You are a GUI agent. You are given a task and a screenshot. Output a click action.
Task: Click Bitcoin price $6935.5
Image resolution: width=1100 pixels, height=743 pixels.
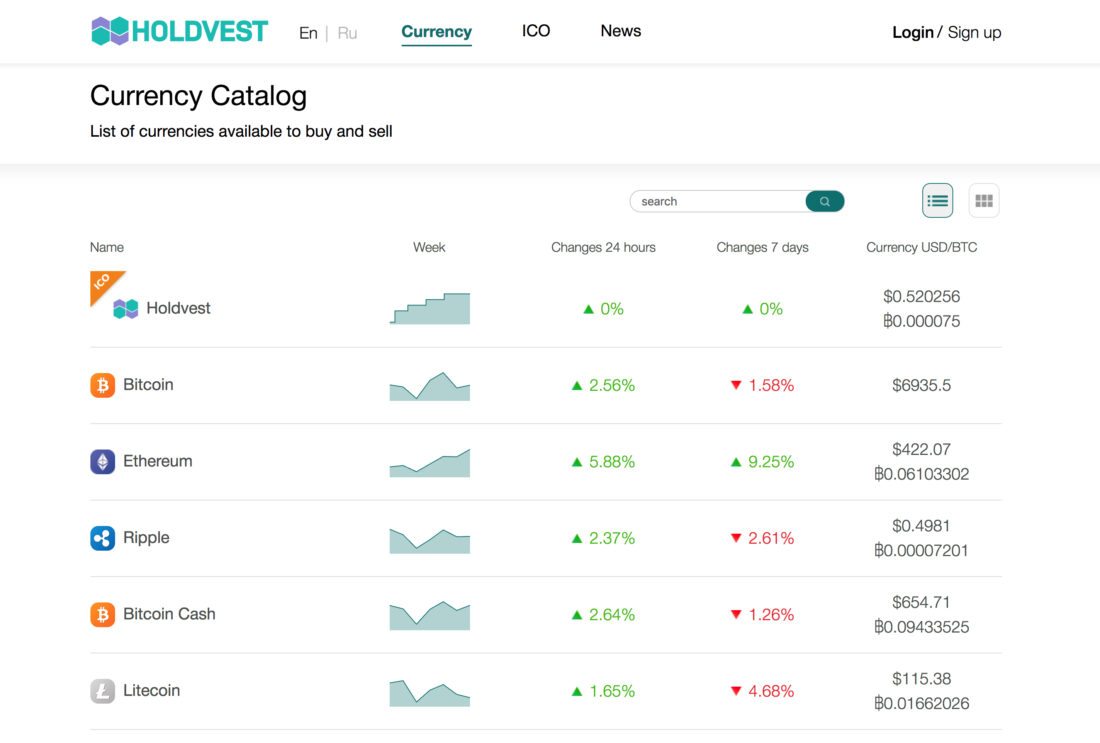[922, 385]
